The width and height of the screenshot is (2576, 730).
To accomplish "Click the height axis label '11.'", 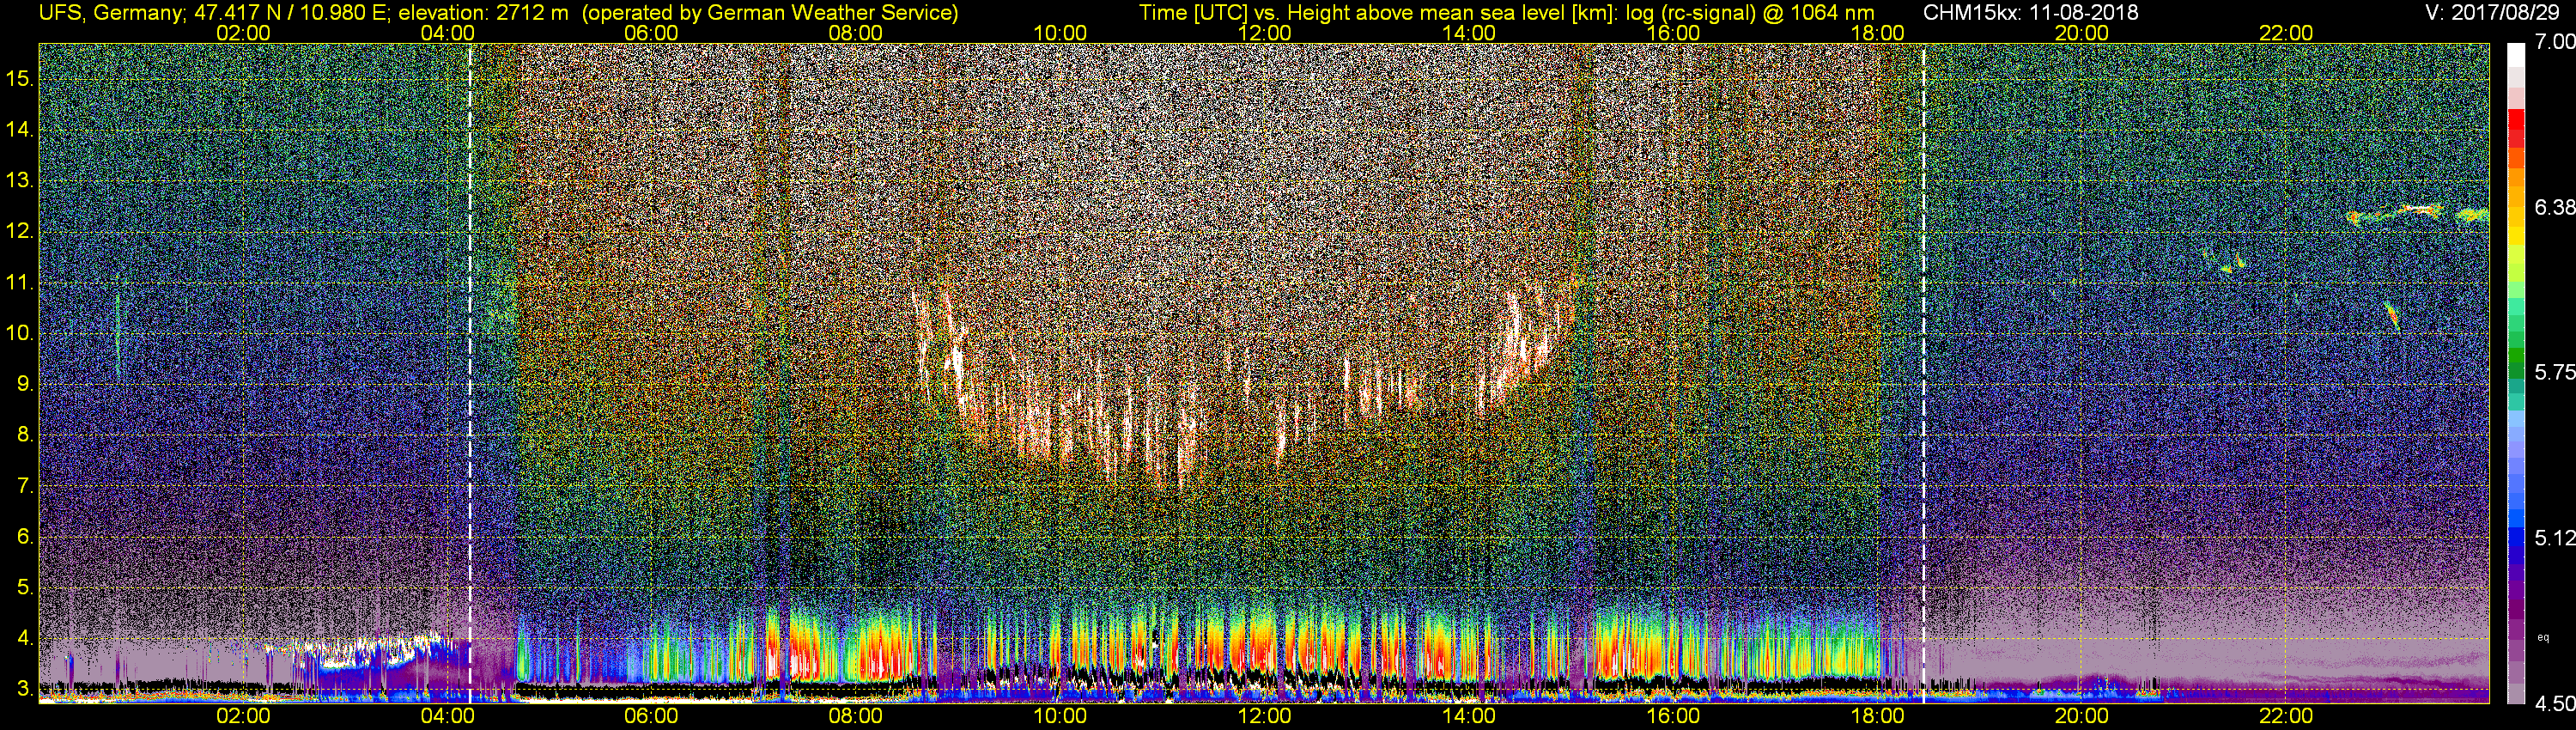I will click(x=19, y=283).
